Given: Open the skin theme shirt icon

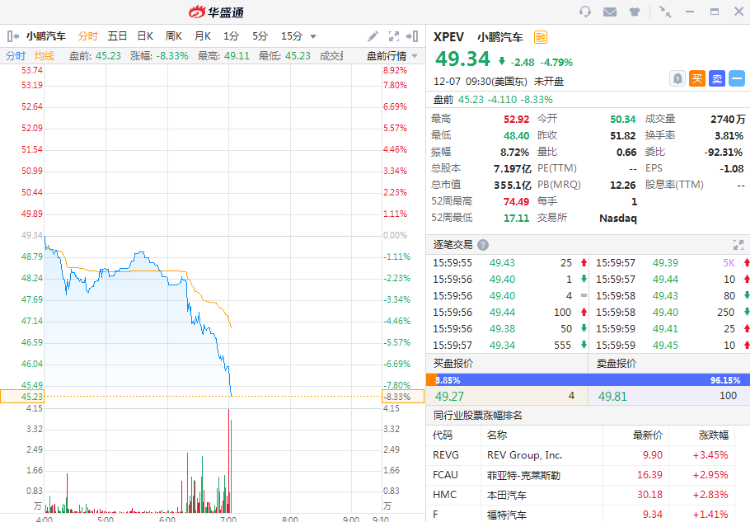Looking at the screenshot, I should tap(634, 11).
